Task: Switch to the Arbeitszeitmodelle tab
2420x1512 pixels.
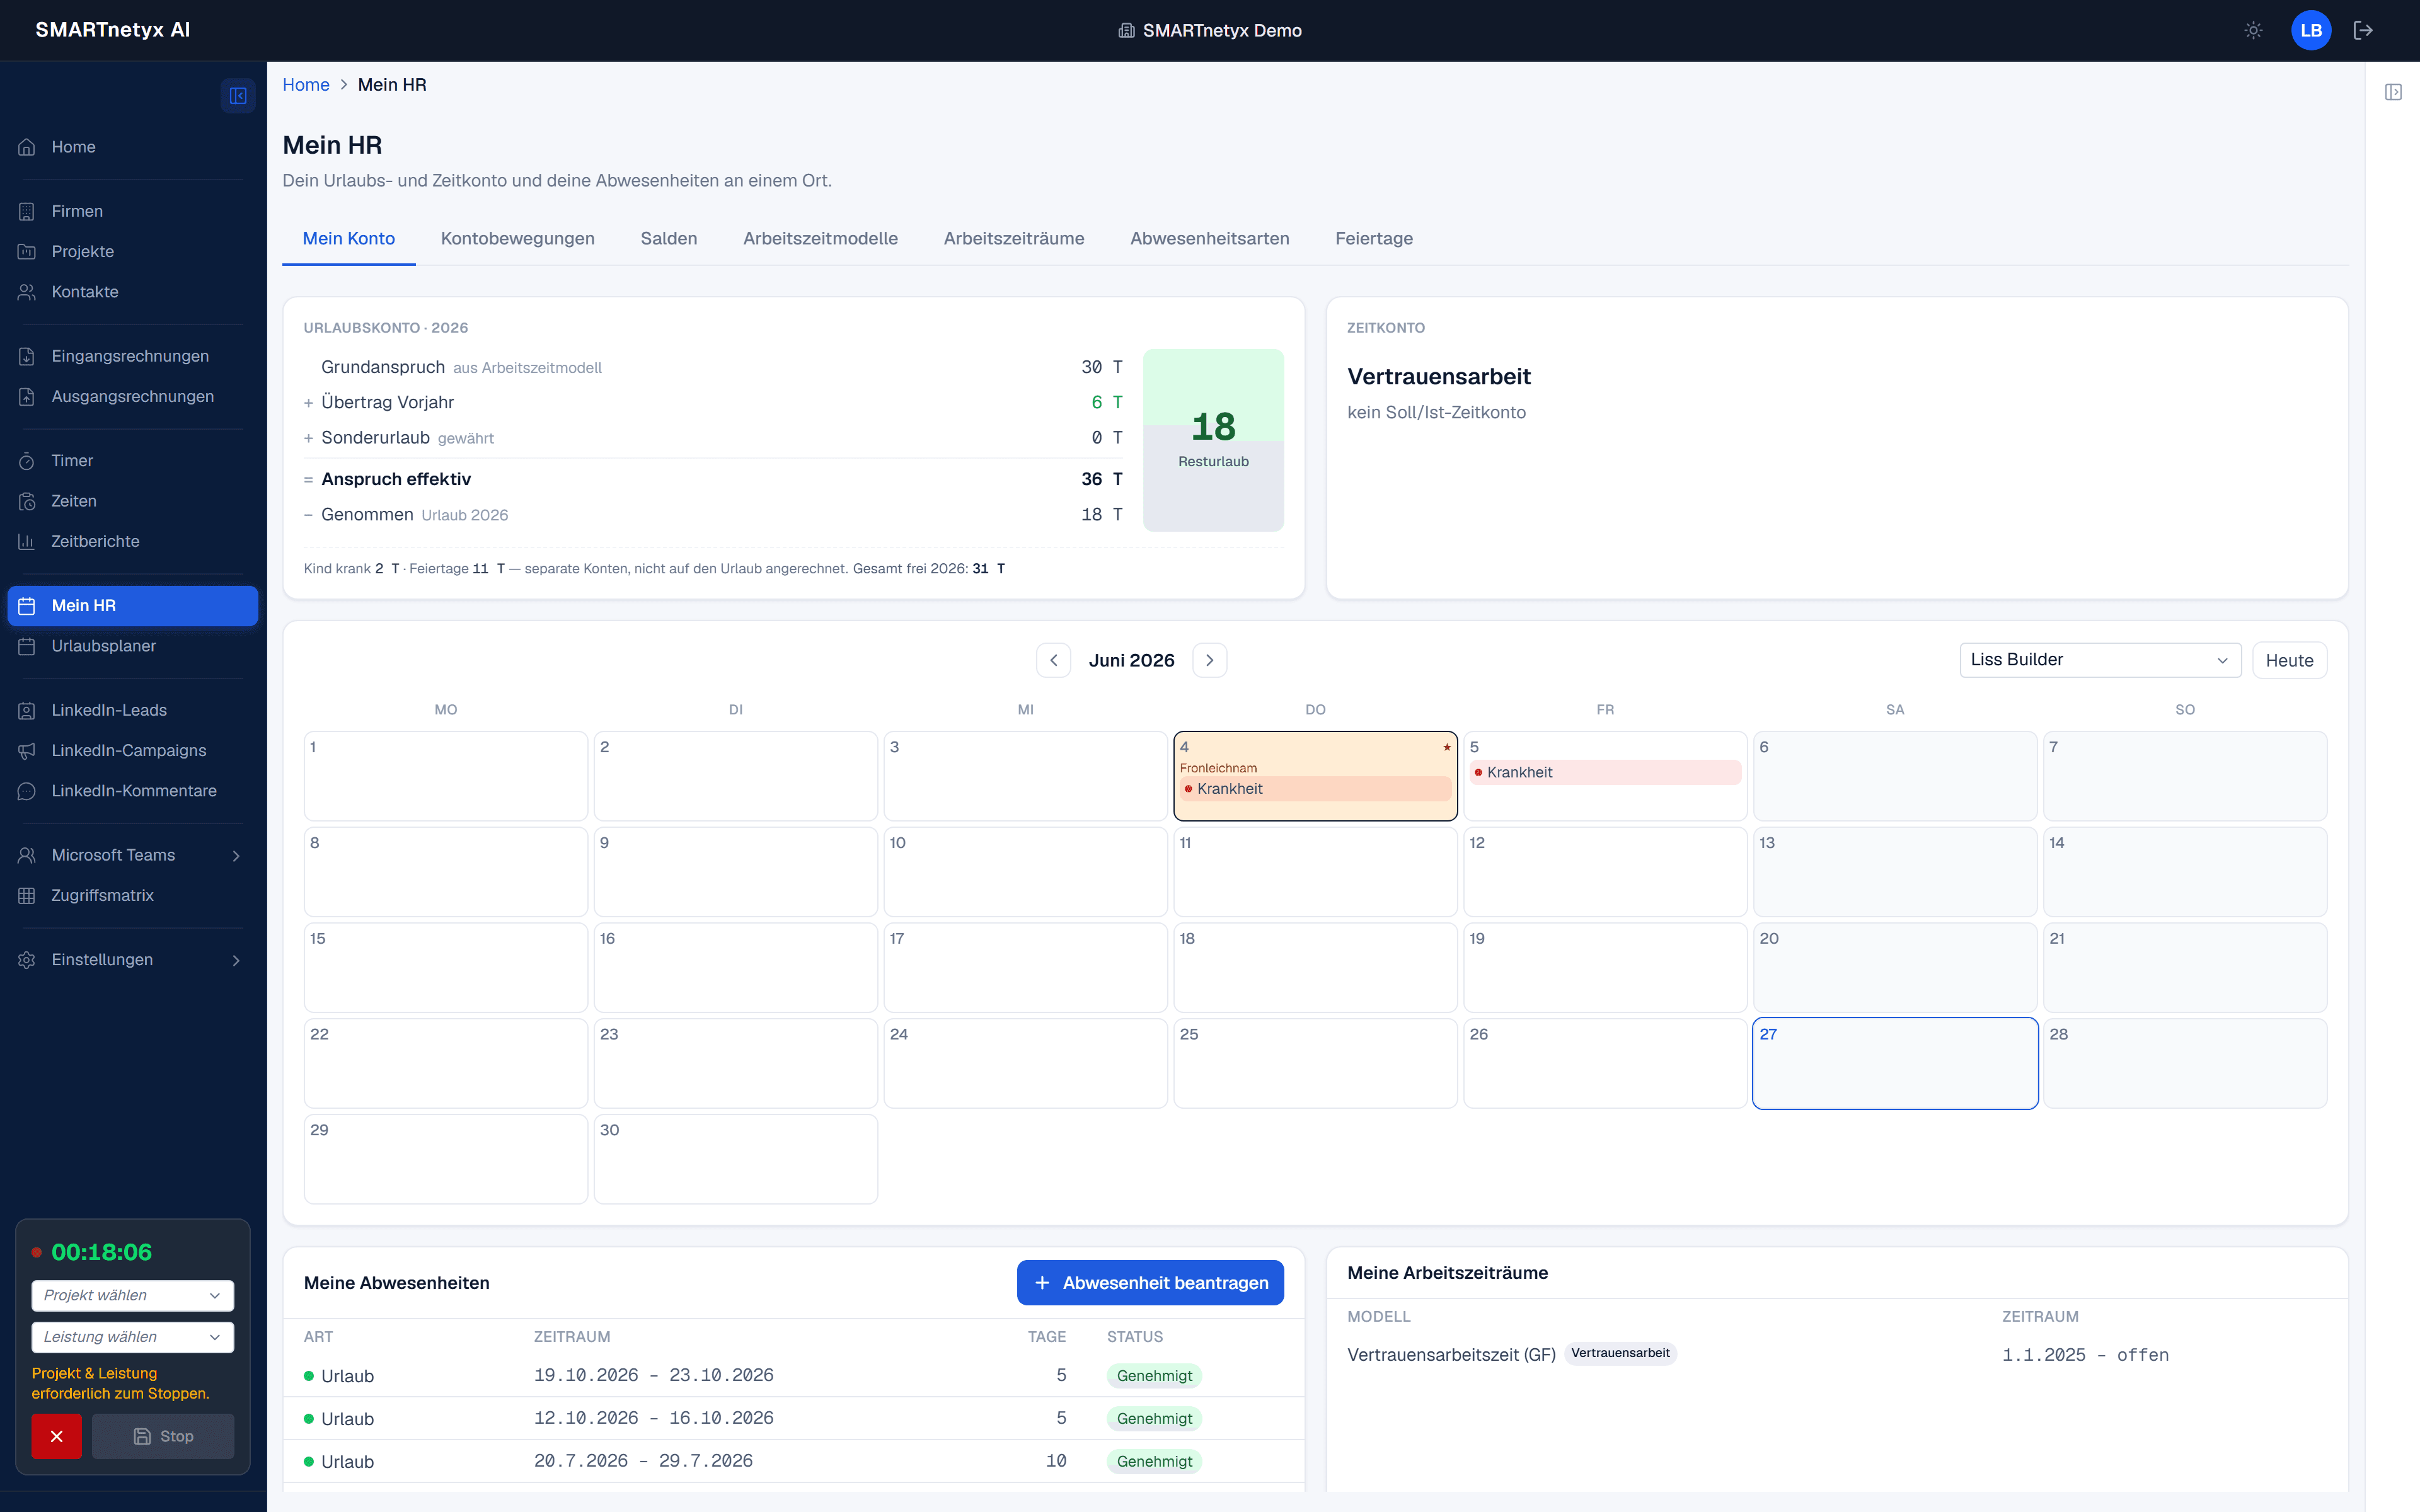Action: [820, 239]
